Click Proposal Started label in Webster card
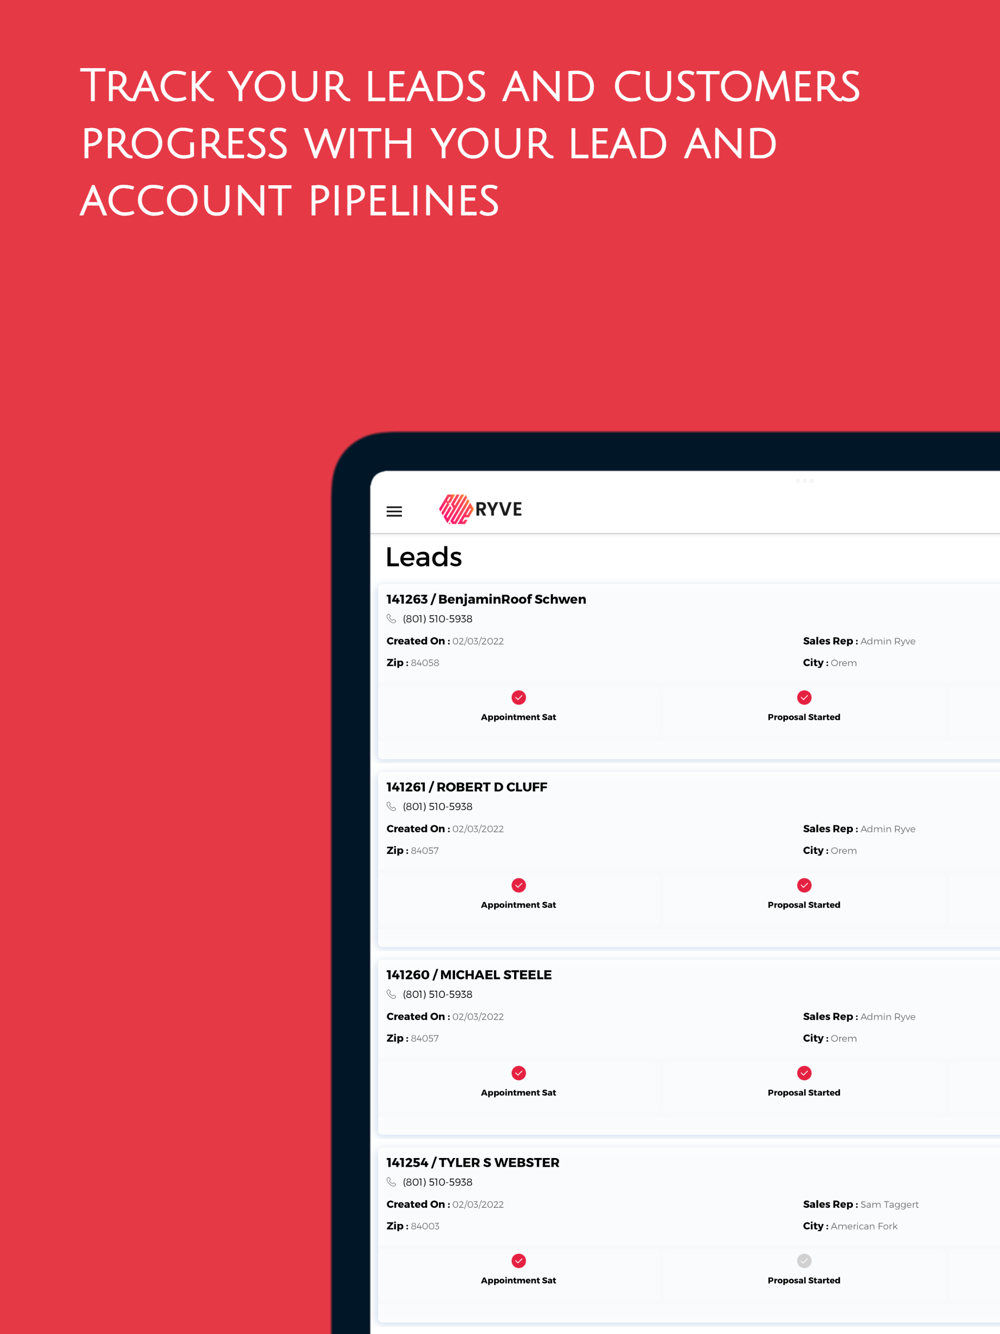Viewport: 1000px width, 1334px height. tap(804, 1280)
